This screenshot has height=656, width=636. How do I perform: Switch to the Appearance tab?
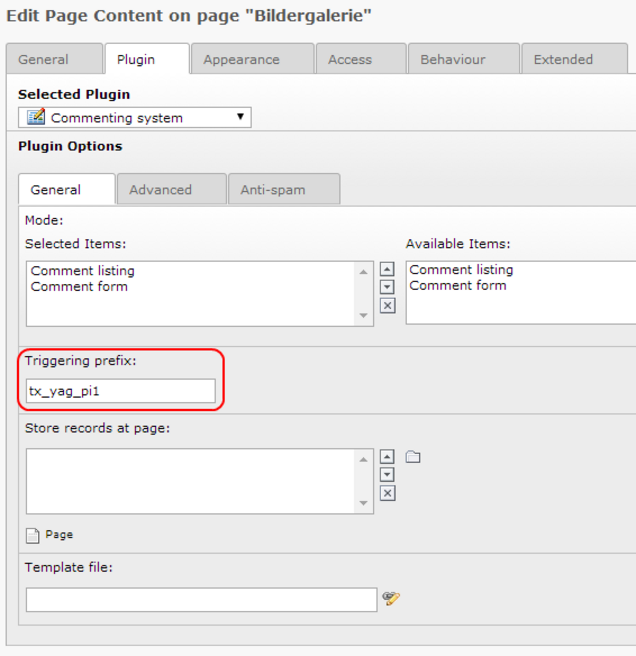coord(241,60)
